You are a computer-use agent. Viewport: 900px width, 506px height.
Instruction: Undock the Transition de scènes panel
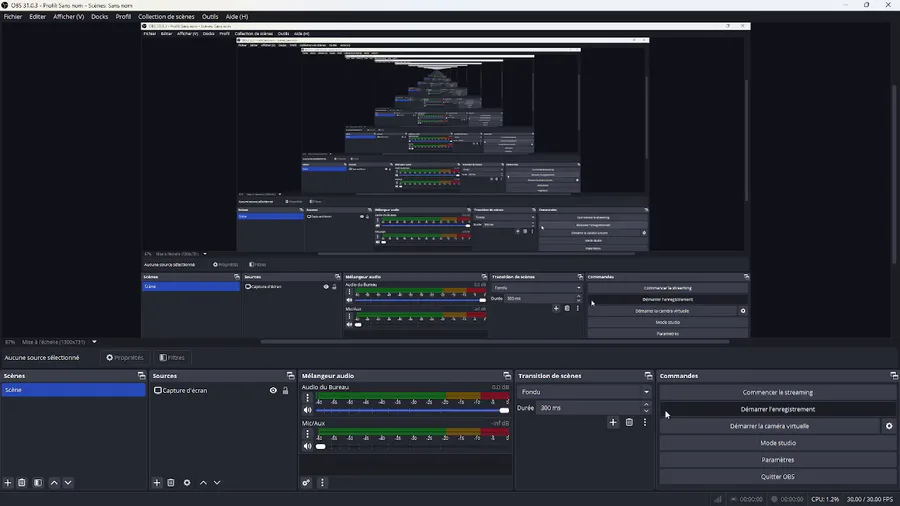(x=649, y=376)
